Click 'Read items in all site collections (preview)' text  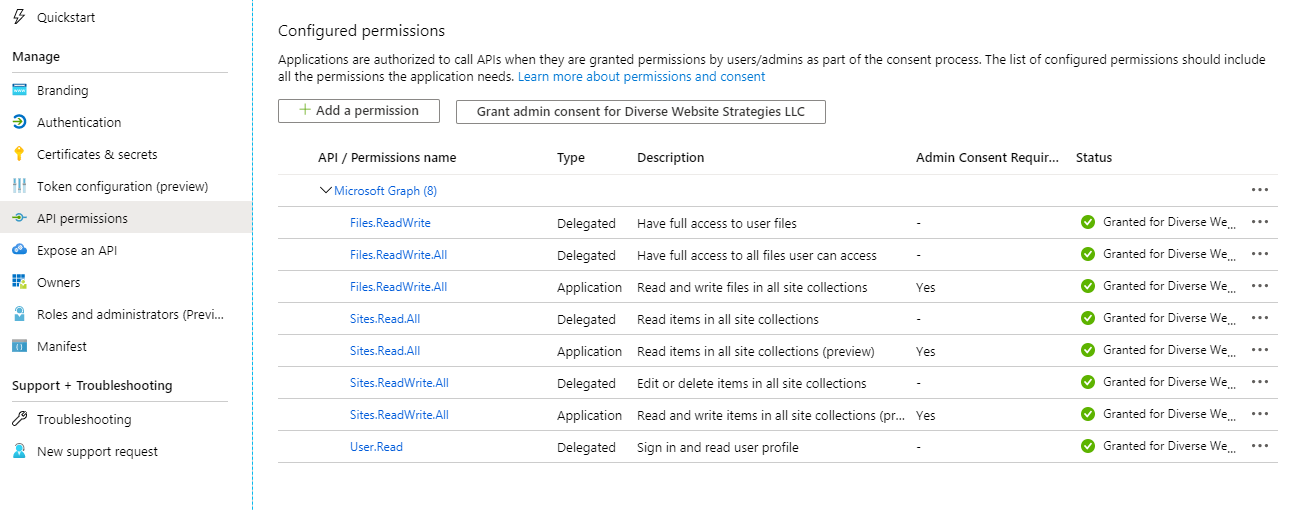click(x=756, y=351)
